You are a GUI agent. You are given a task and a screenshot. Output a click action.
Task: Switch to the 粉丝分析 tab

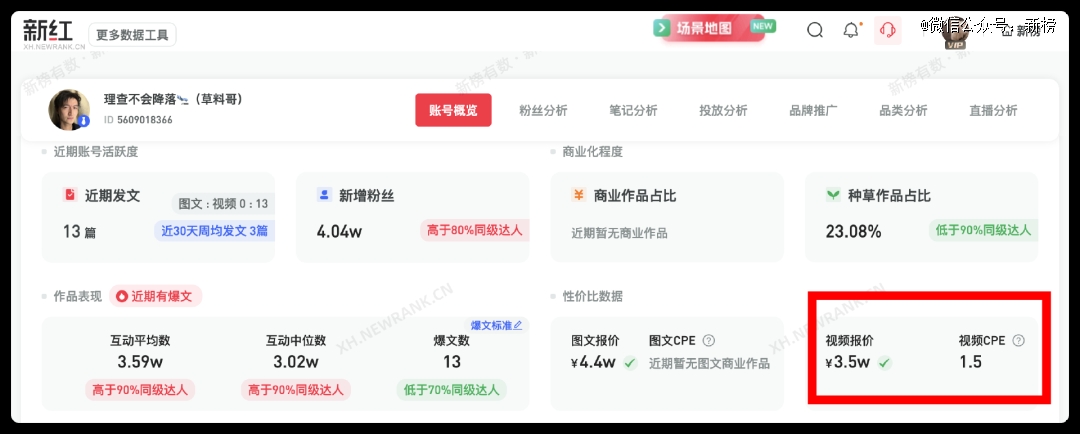tap(543, 111)
